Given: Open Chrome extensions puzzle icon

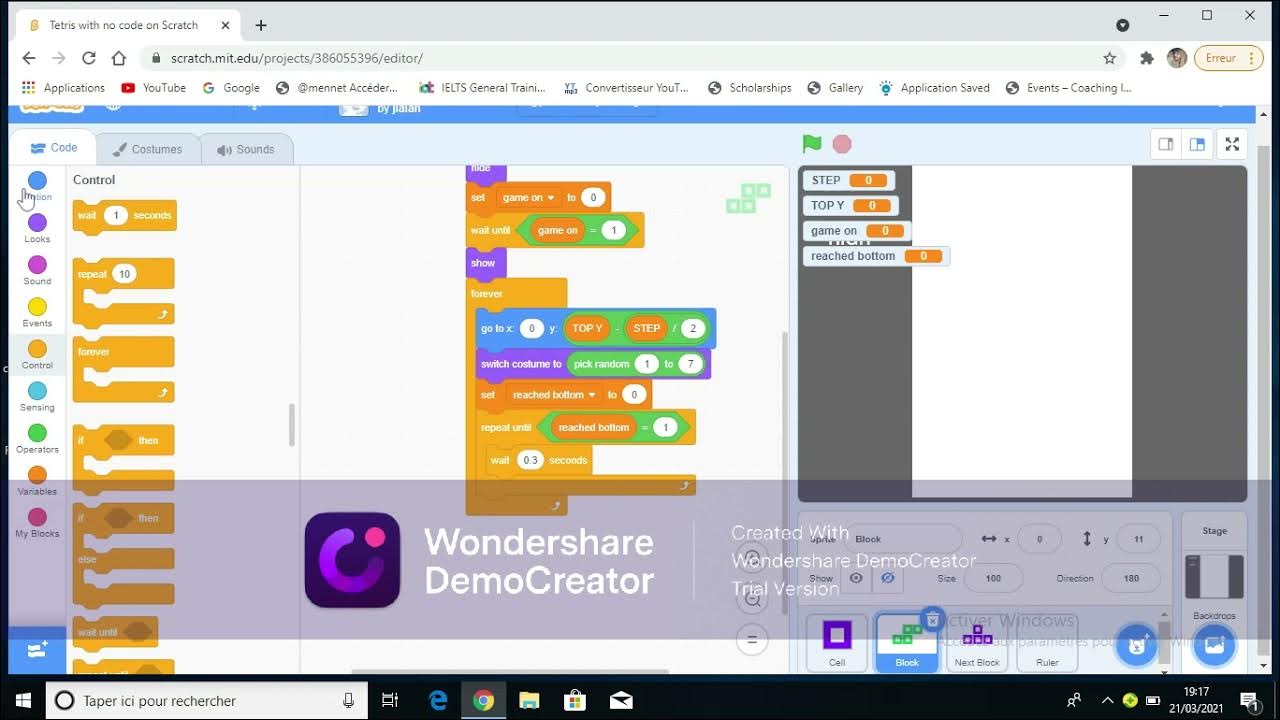Looking at the screenshot, I should point(1147,58).
